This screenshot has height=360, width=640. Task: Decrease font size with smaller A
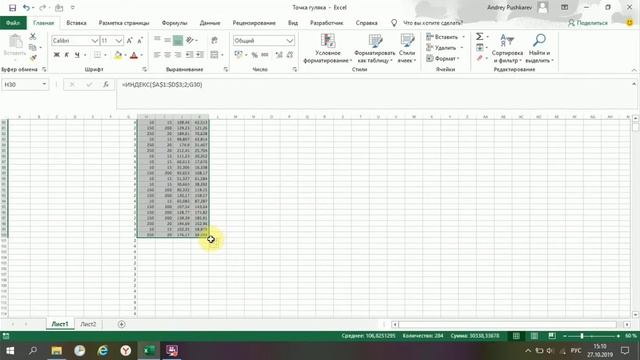point(140,40)
